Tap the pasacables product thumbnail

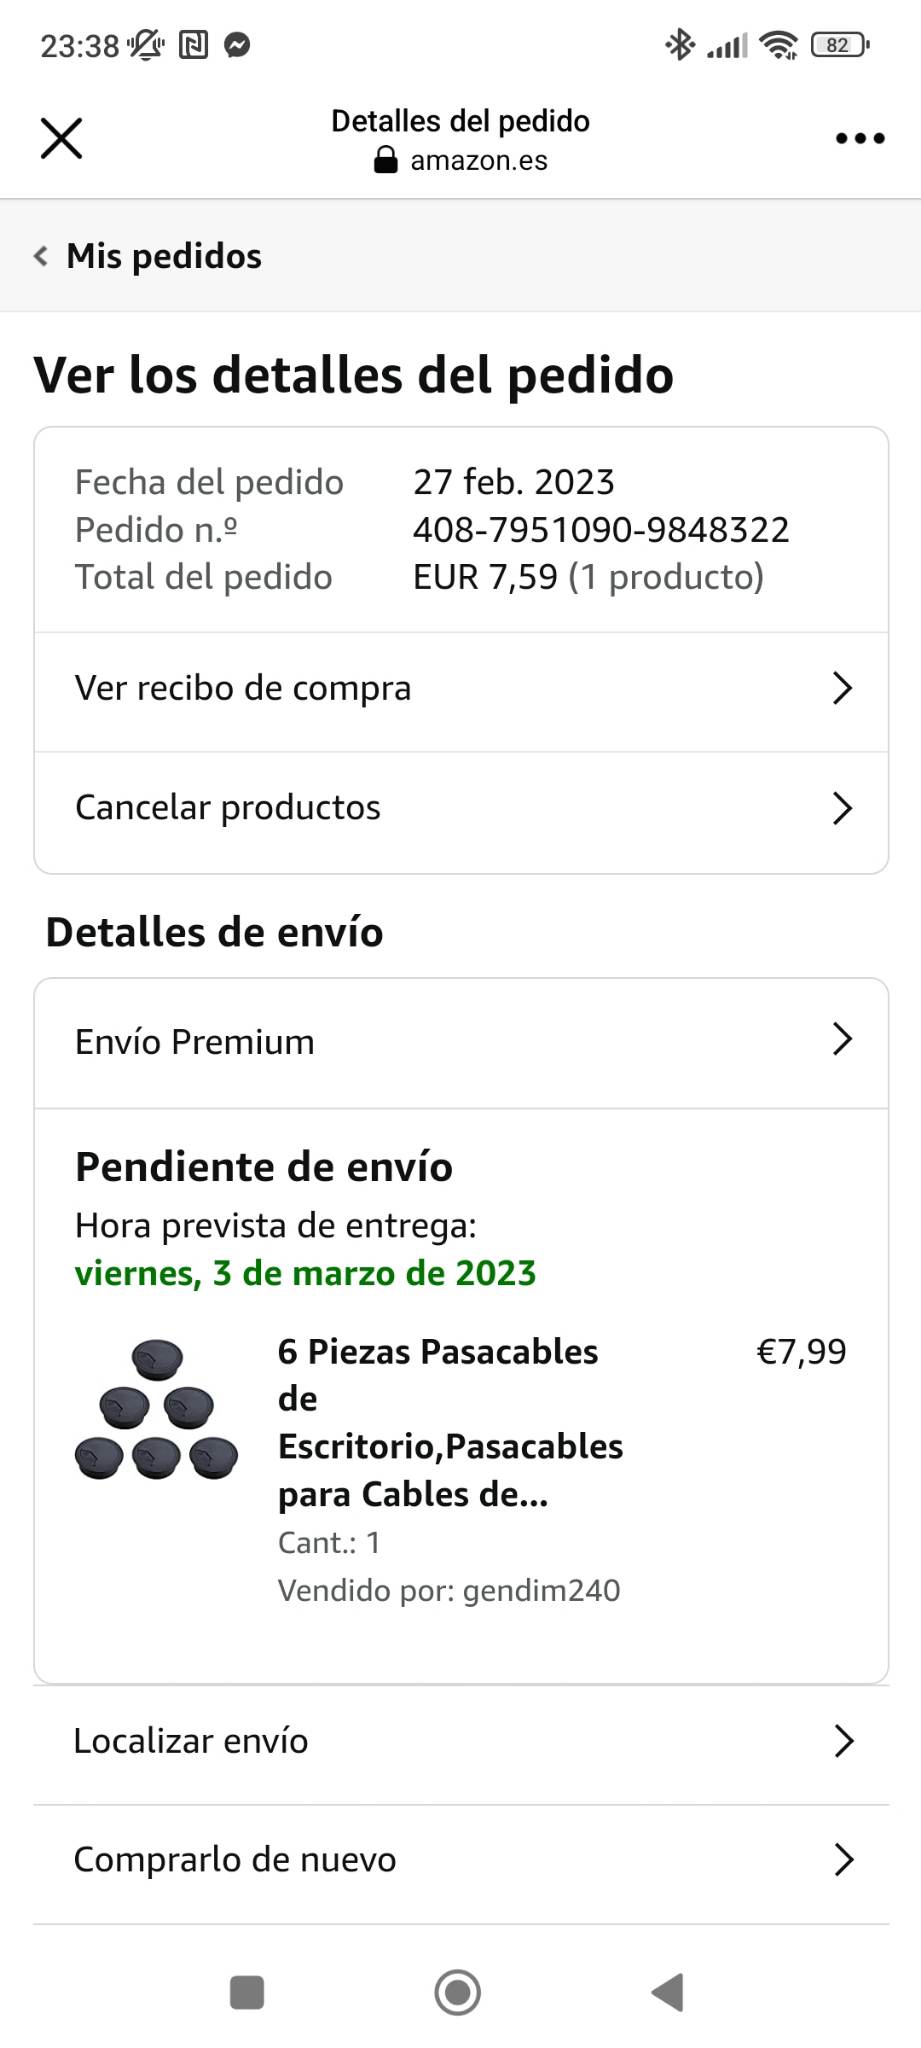tap(157, 1410)
